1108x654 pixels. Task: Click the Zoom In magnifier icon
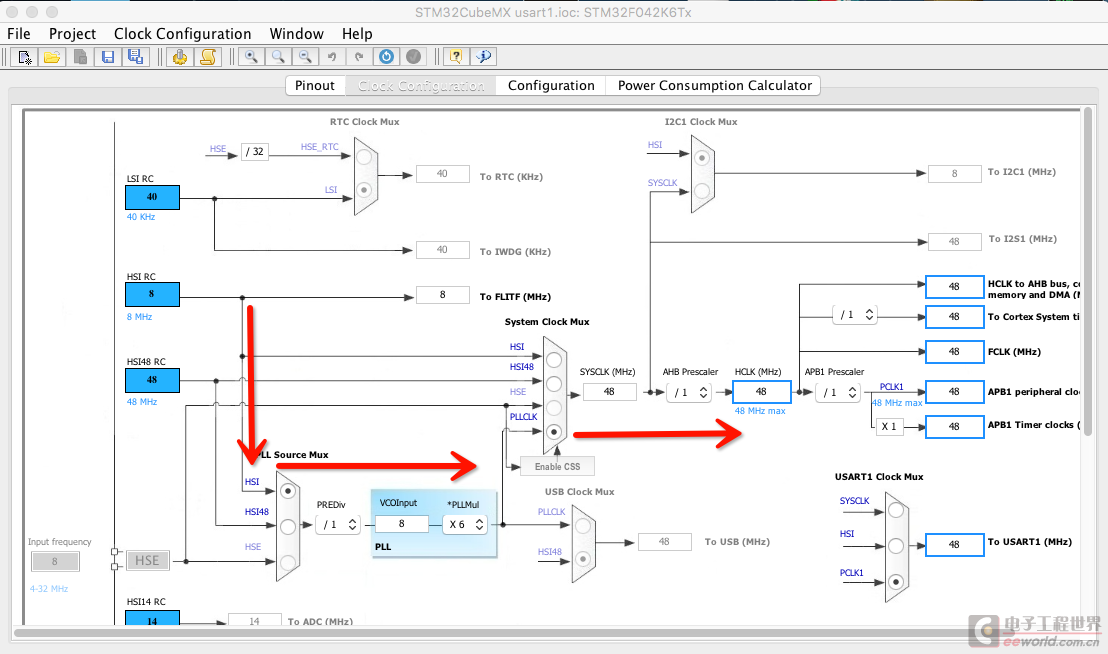click(251, 57)
